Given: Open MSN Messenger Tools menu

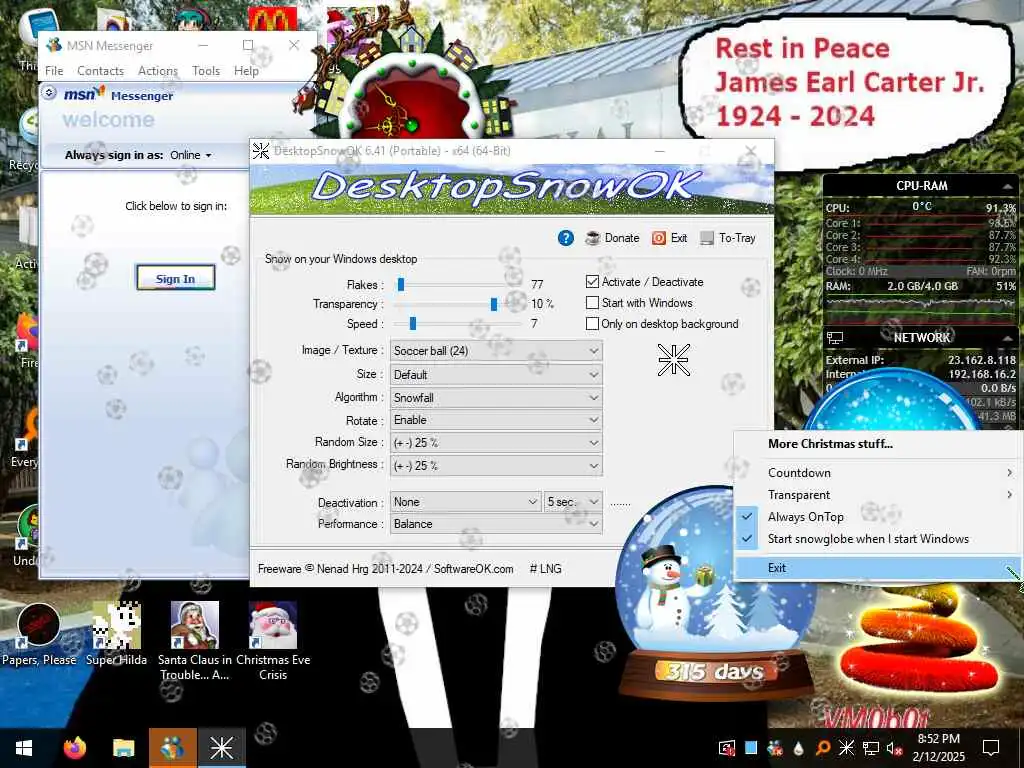Looking at the screenshot, I should pos(206,71).
